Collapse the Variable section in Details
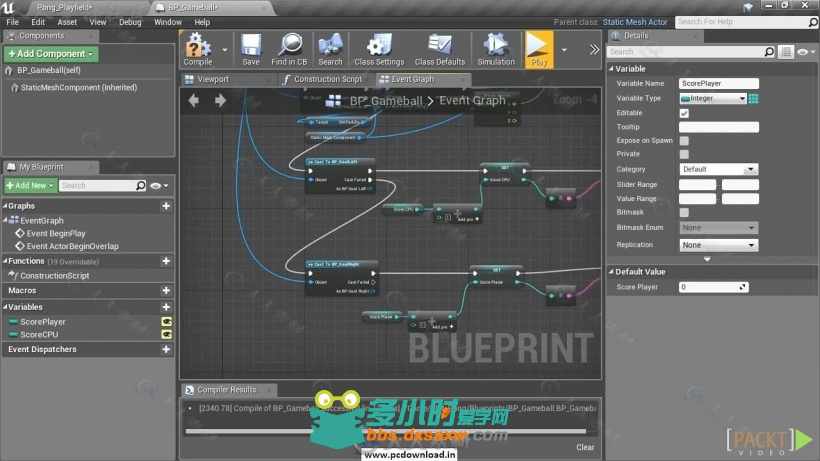Viewport: 820px width, 461px height. (611, 69)
